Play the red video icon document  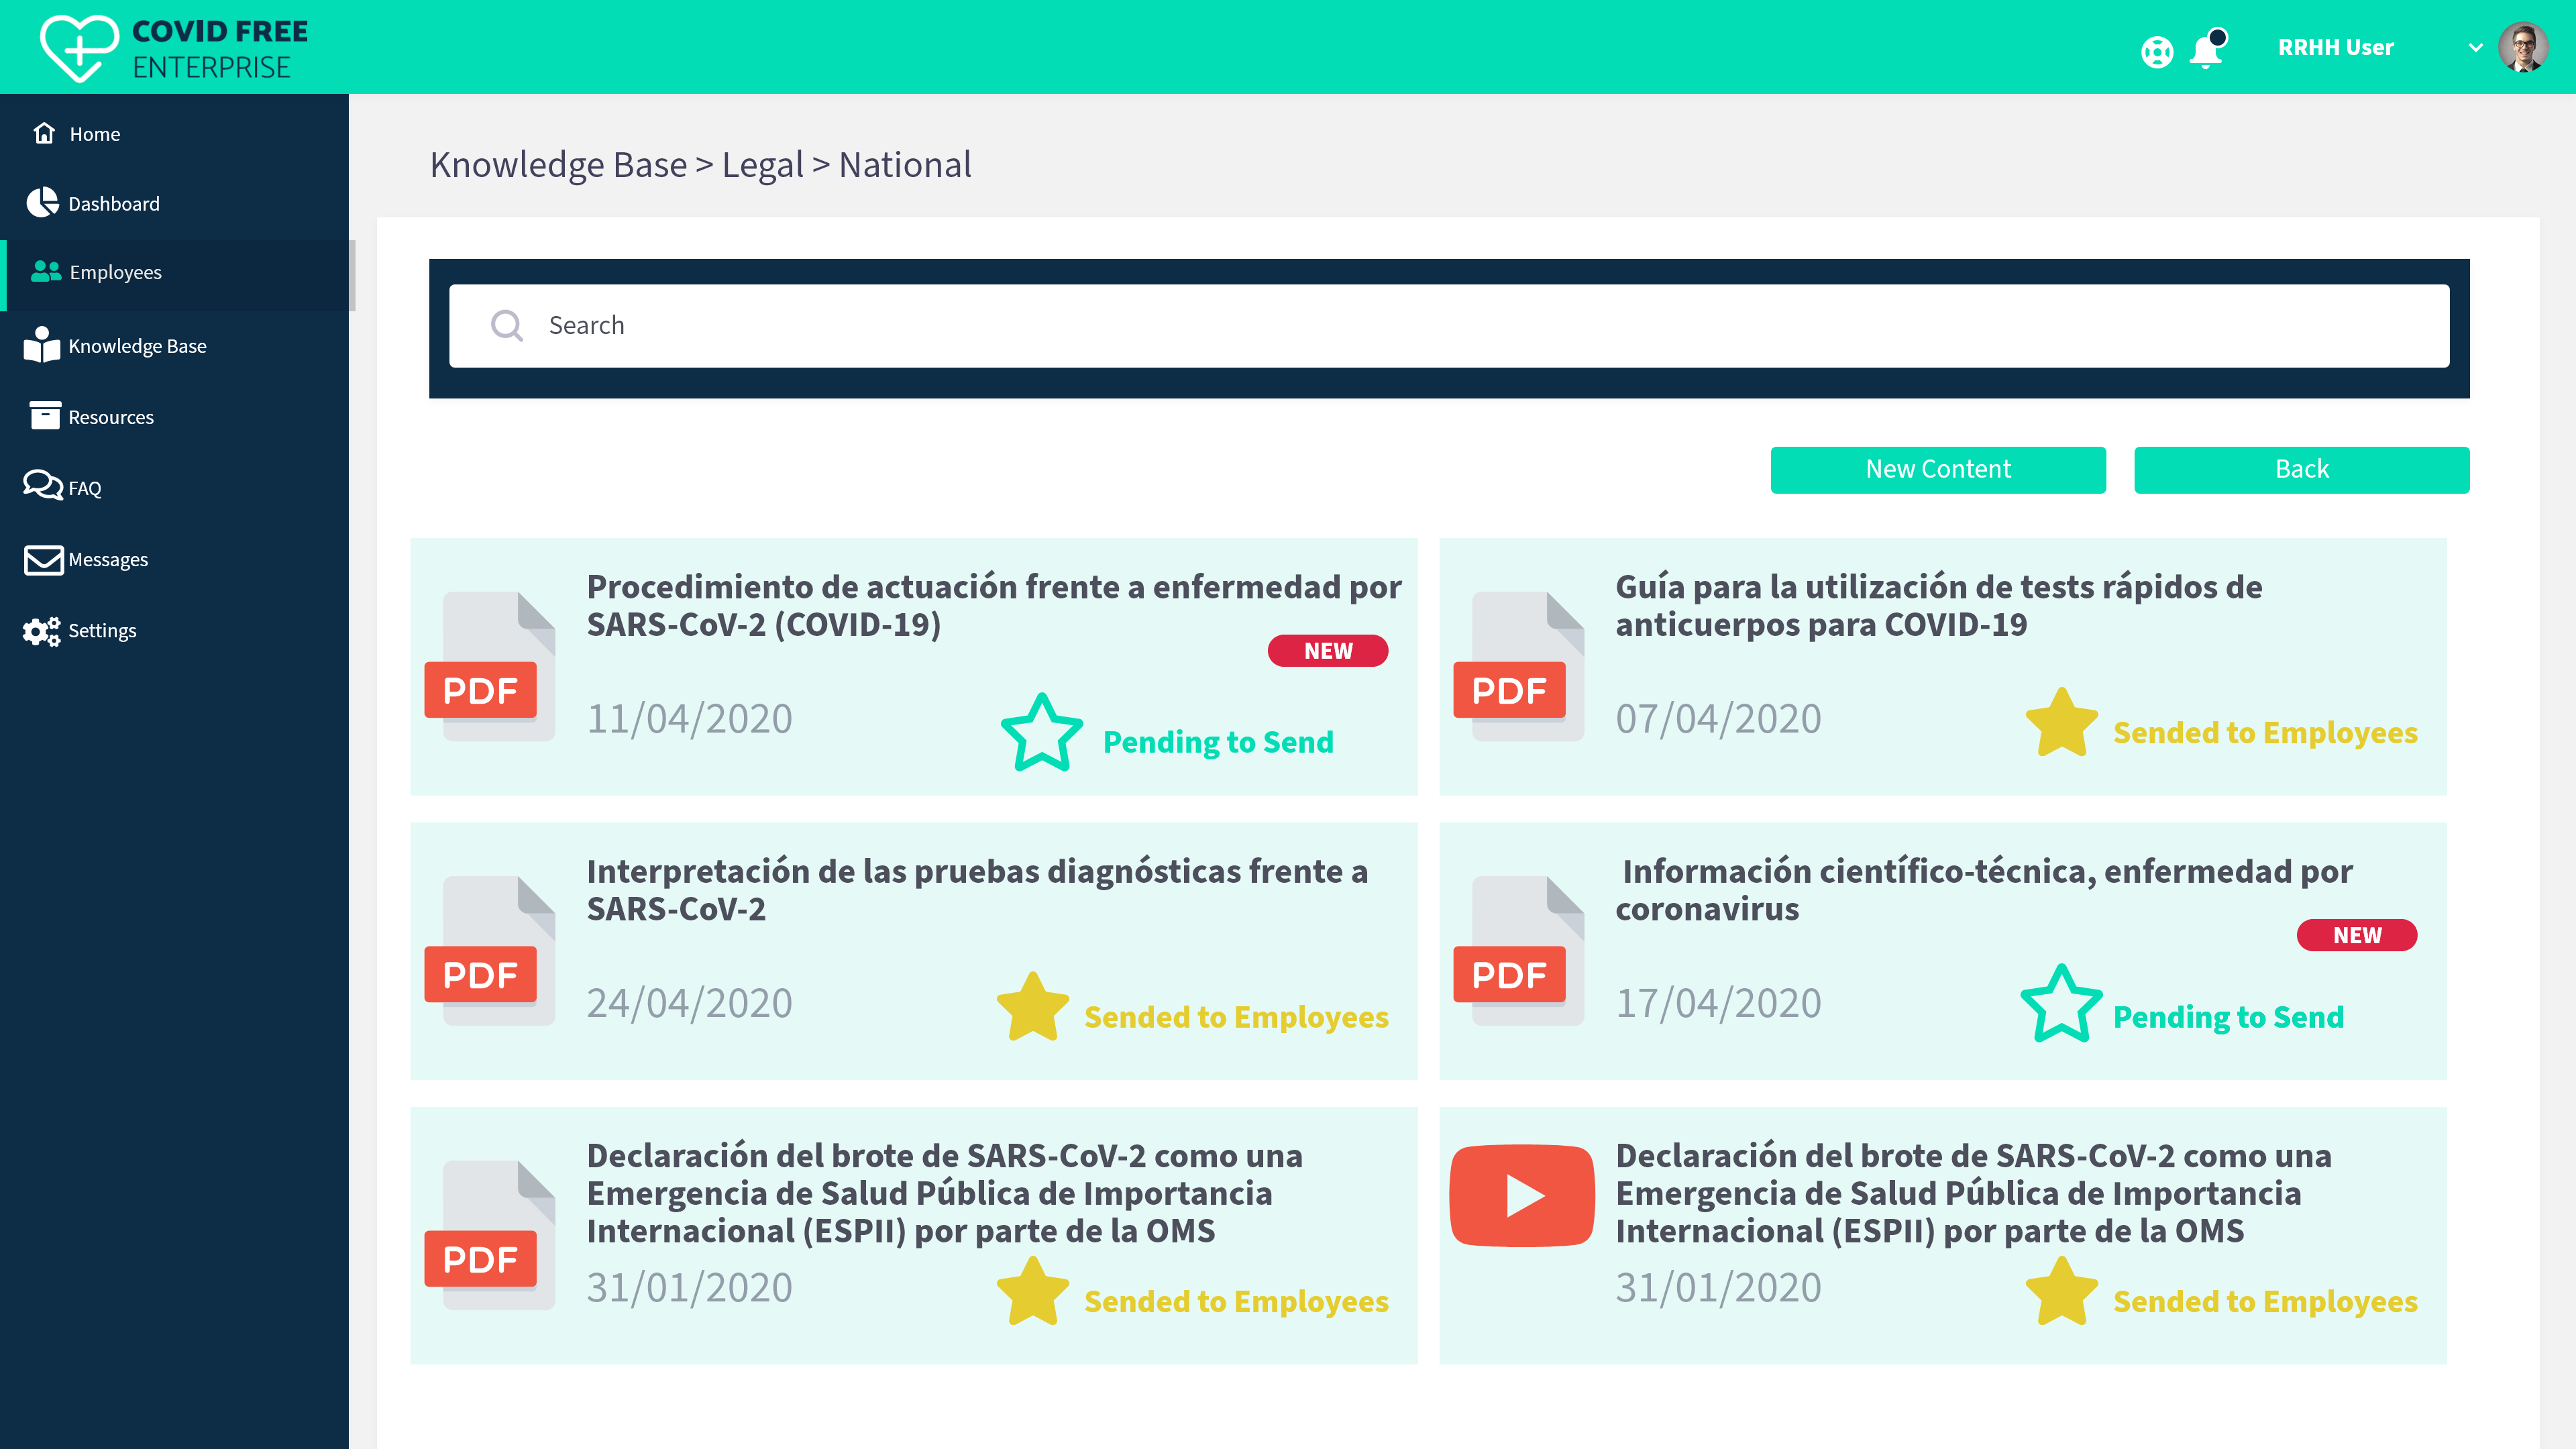(1521, 1195)
